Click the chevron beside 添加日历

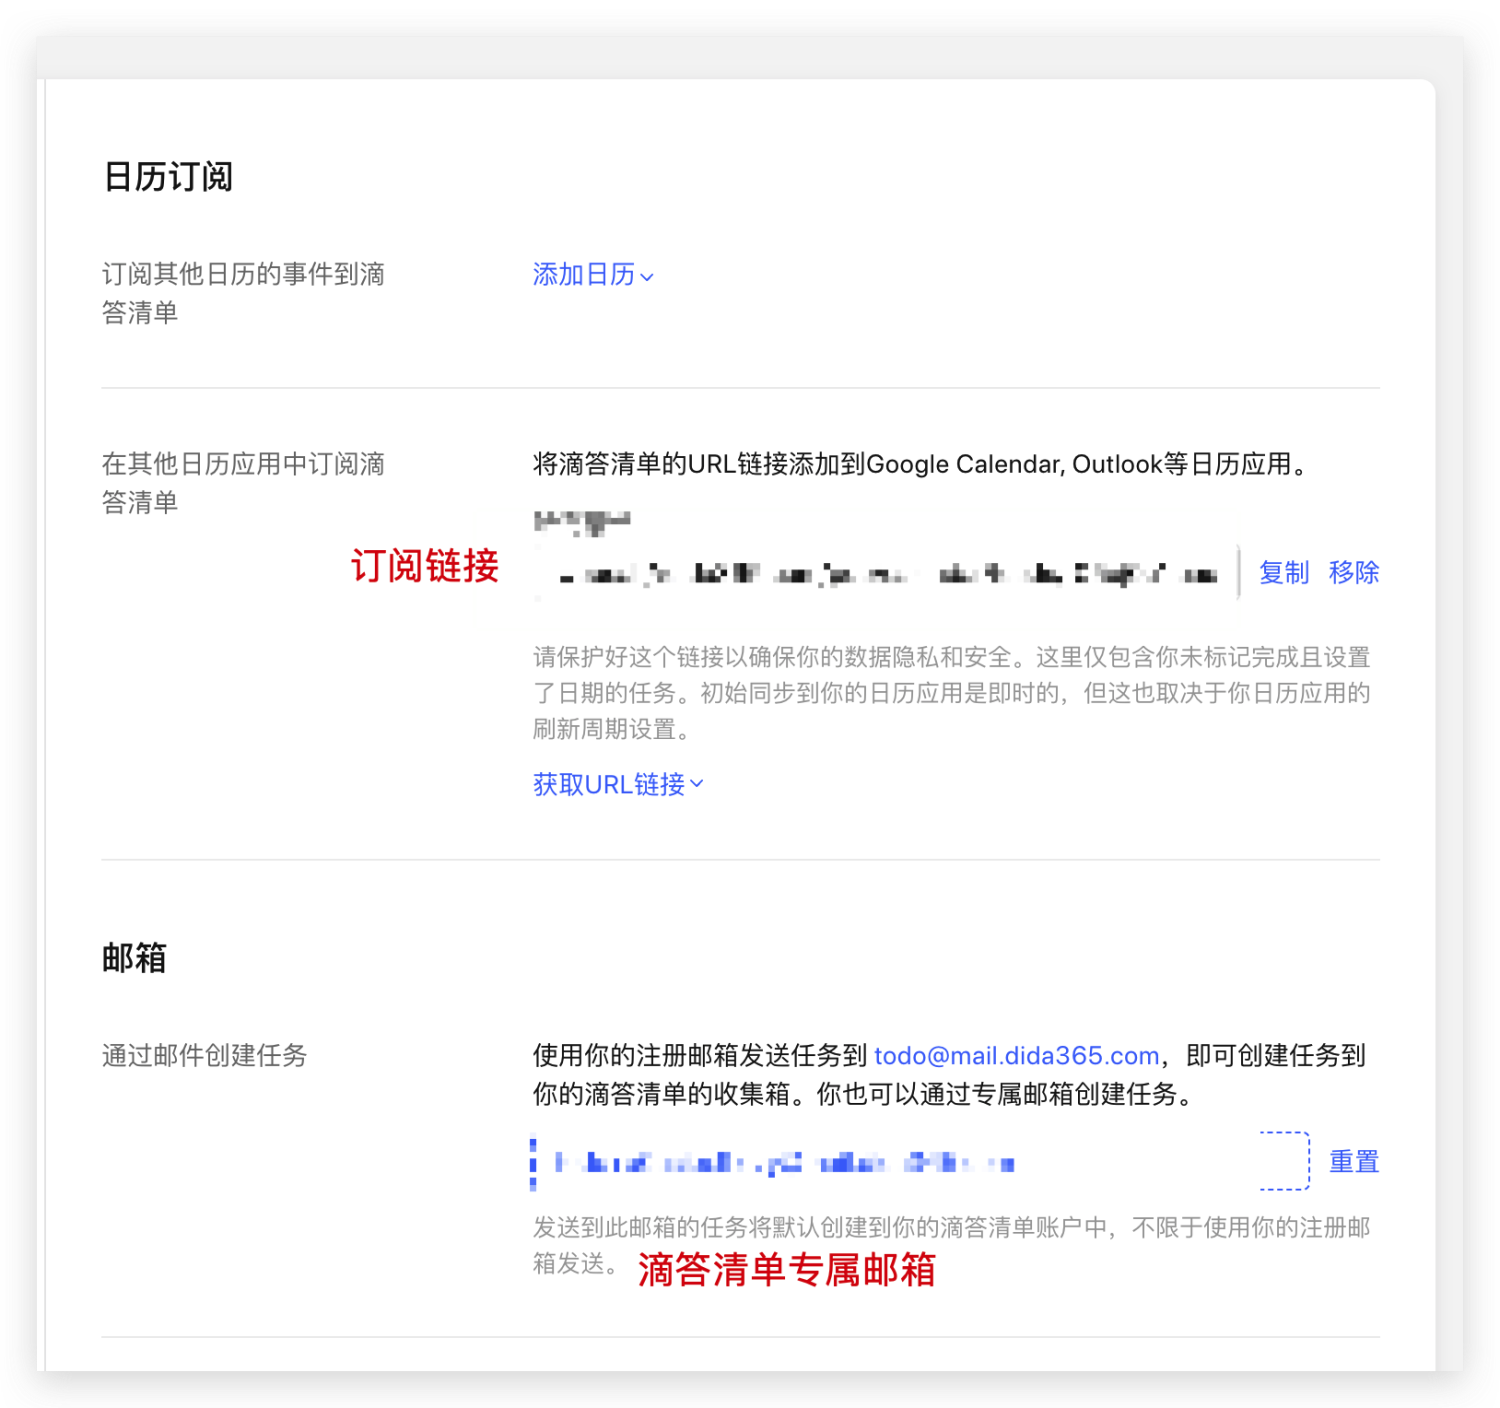point(647,277)
